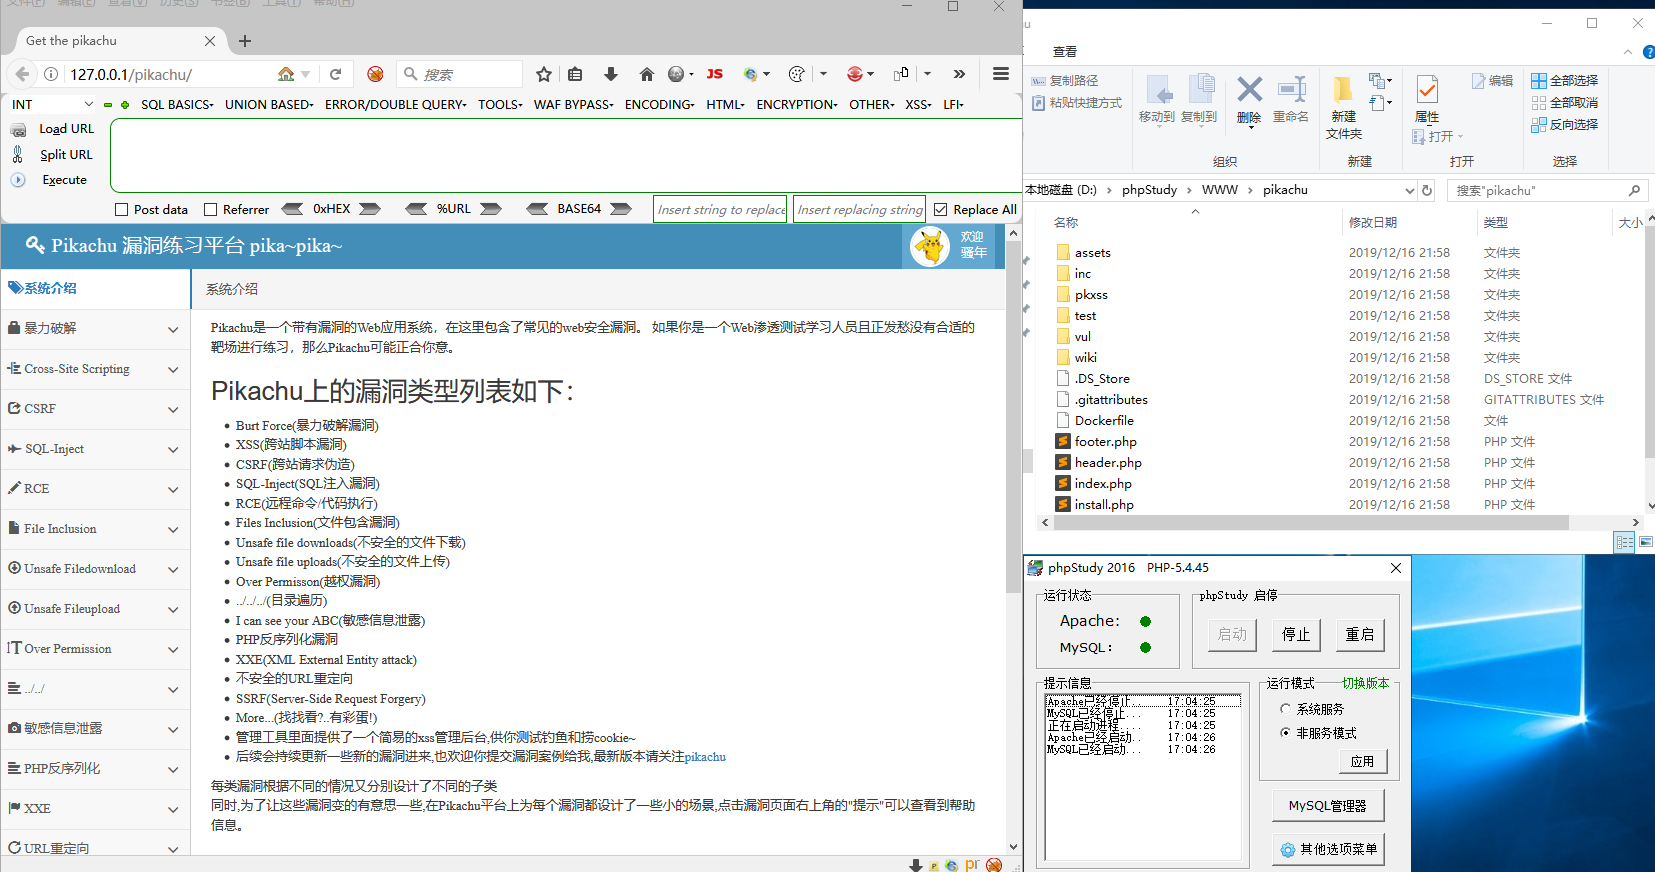This screenshot has height=872, width=1655.
Task: Open MySQL管理器 in phpStudy
Action: pyautogui.click(x=1327, y=805)
